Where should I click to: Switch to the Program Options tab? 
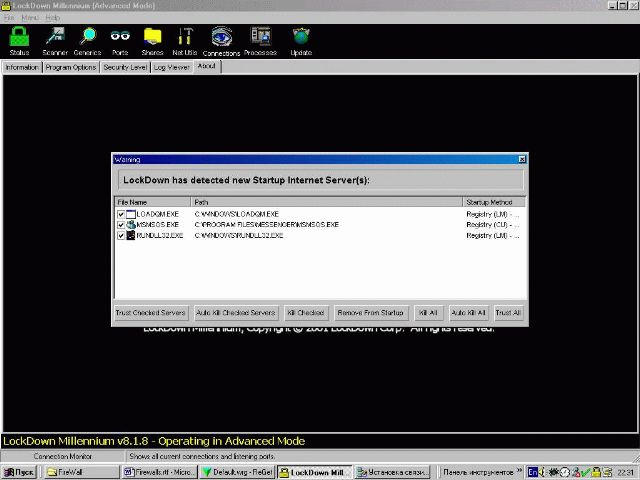71,67
